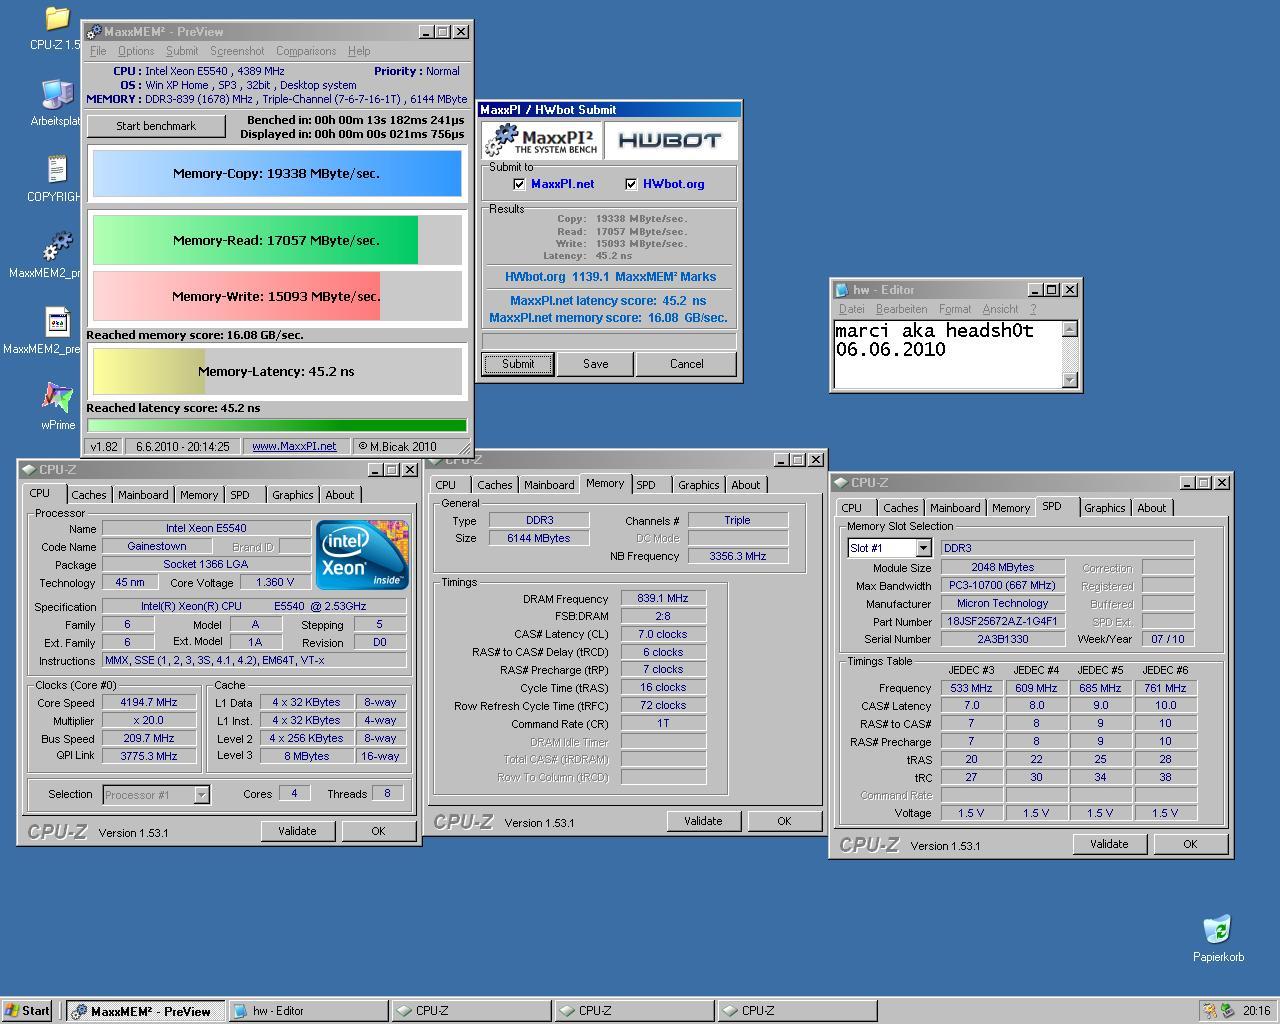The width and height of the screenshot is (1280, 1024).
Task: Click the green benchmark progress bar
Action: coord(277,425)
